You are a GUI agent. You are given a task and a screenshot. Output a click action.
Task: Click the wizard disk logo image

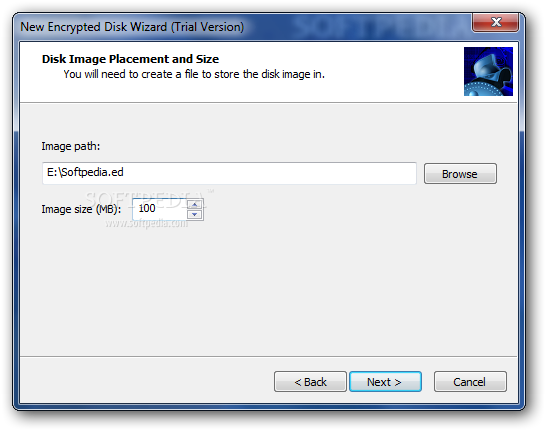488,71
